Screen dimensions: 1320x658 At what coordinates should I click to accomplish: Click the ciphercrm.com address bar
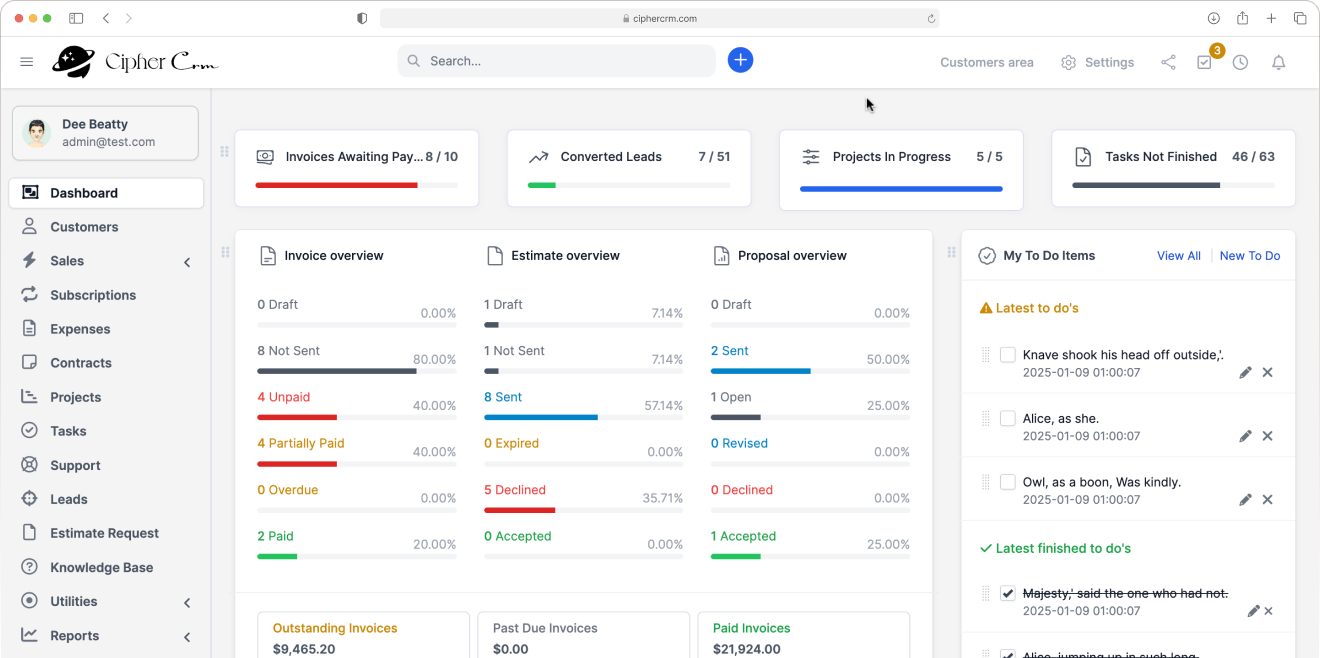click(659, 18)
